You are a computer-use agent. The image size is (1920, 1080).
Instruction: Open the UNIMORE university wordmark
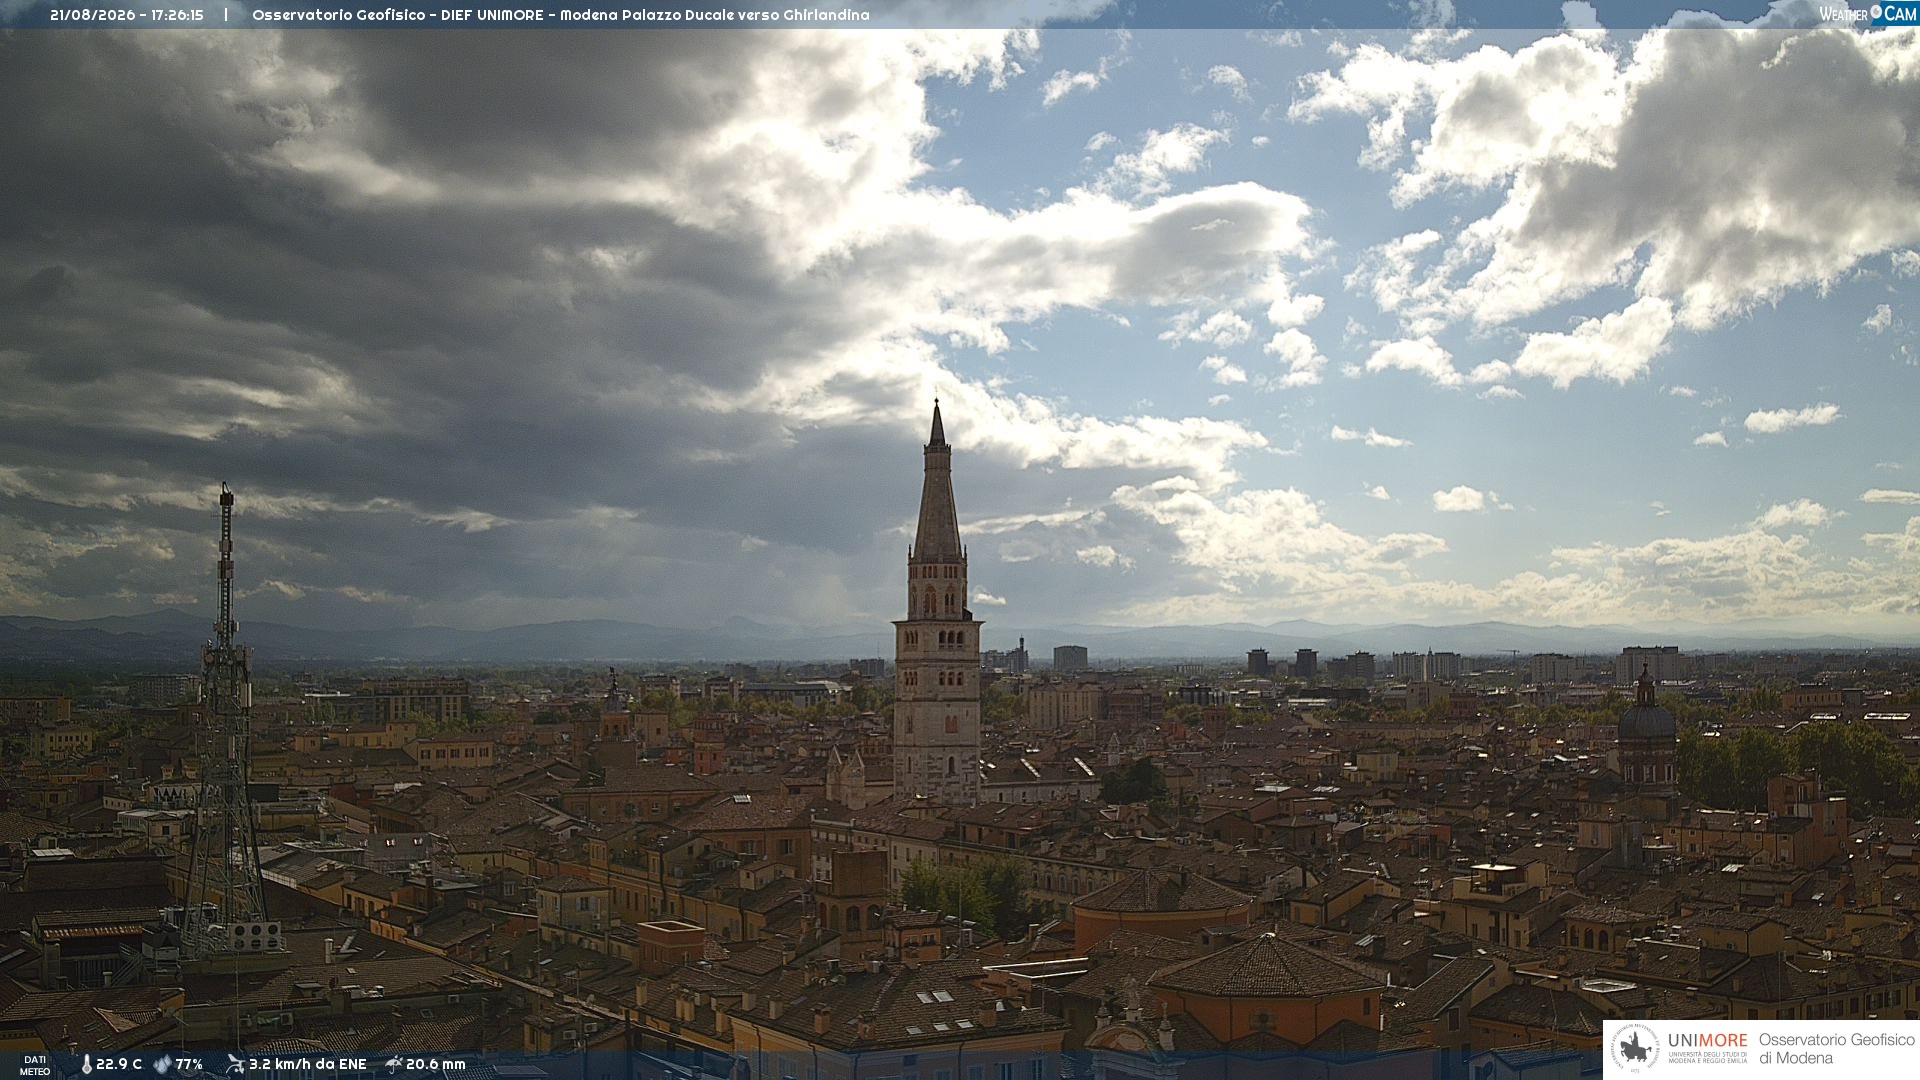[1707, 1047]
